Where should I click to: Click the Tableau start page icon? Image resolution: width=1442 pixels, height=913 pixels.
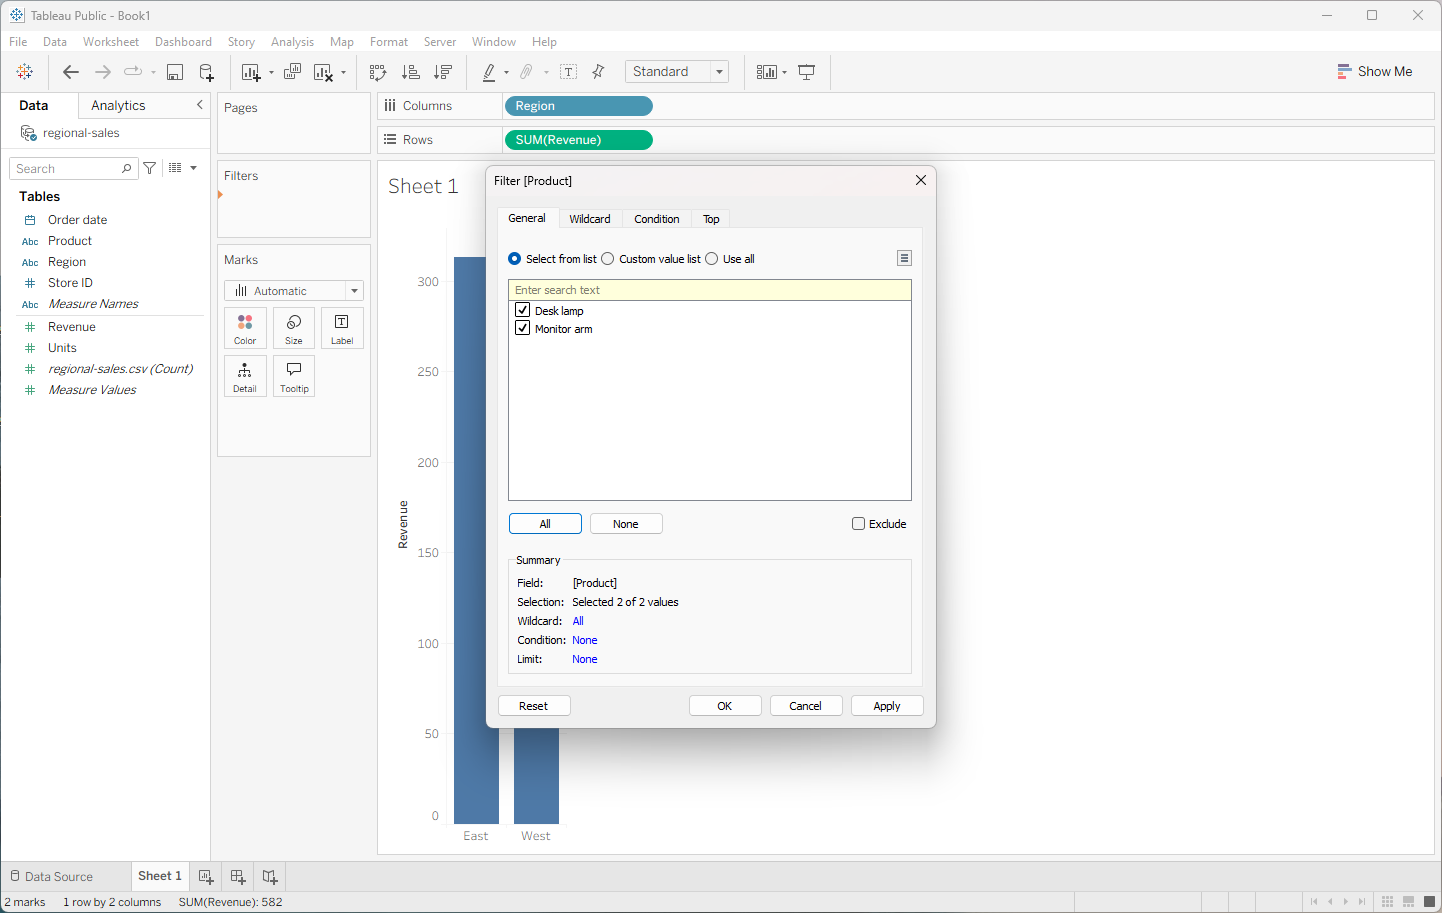coord(25,72)
